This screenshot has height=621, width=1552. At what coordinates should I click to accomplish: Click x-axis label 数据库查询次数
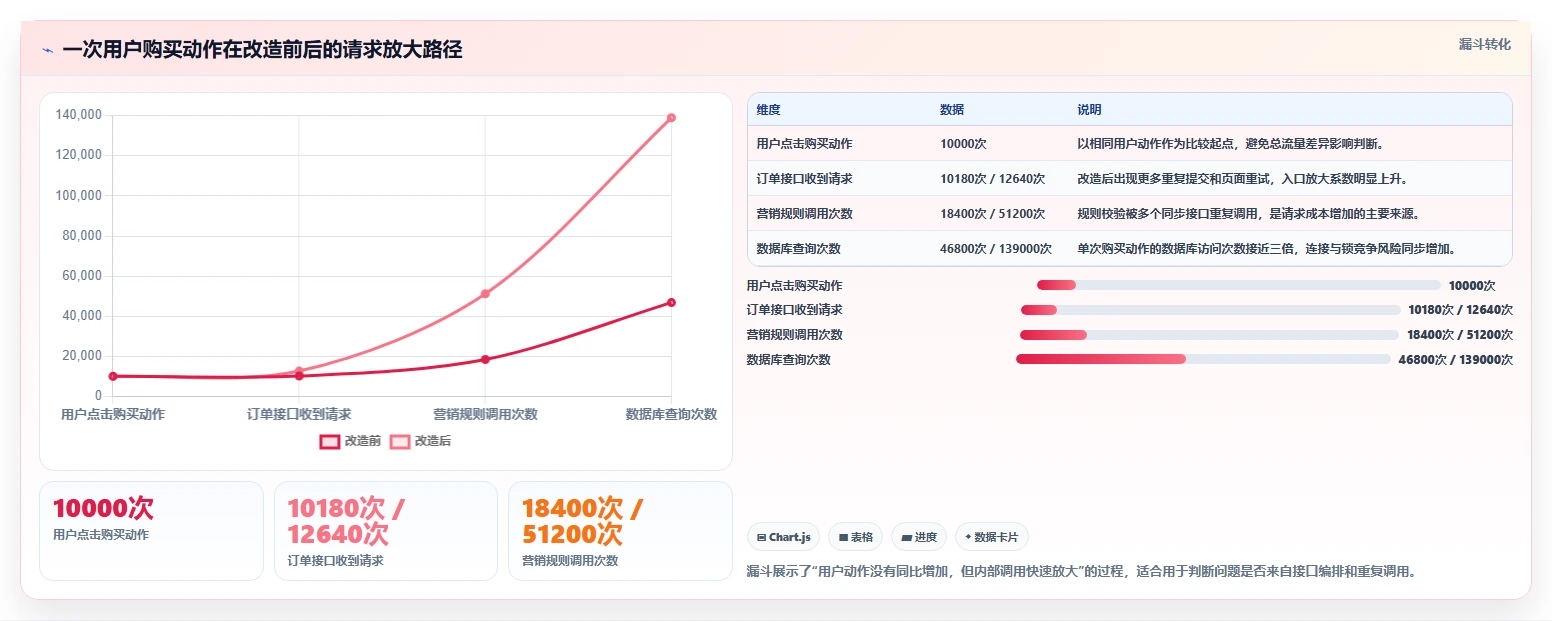(671, 414)
